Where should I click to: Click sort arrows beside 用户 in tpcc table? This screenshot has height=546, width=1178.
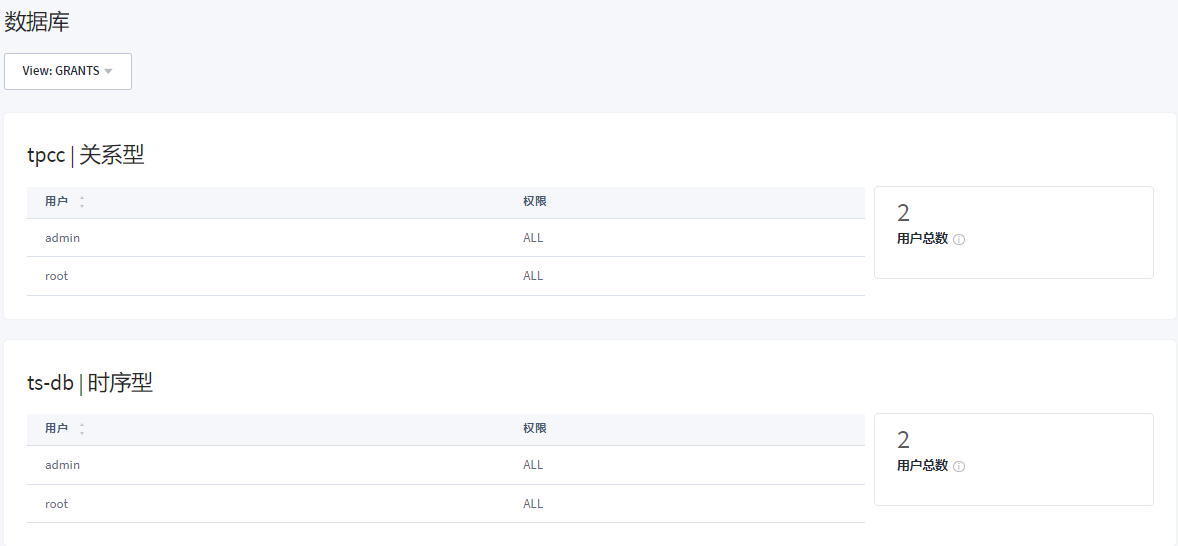pyautogui.click(x=82, y=202)
